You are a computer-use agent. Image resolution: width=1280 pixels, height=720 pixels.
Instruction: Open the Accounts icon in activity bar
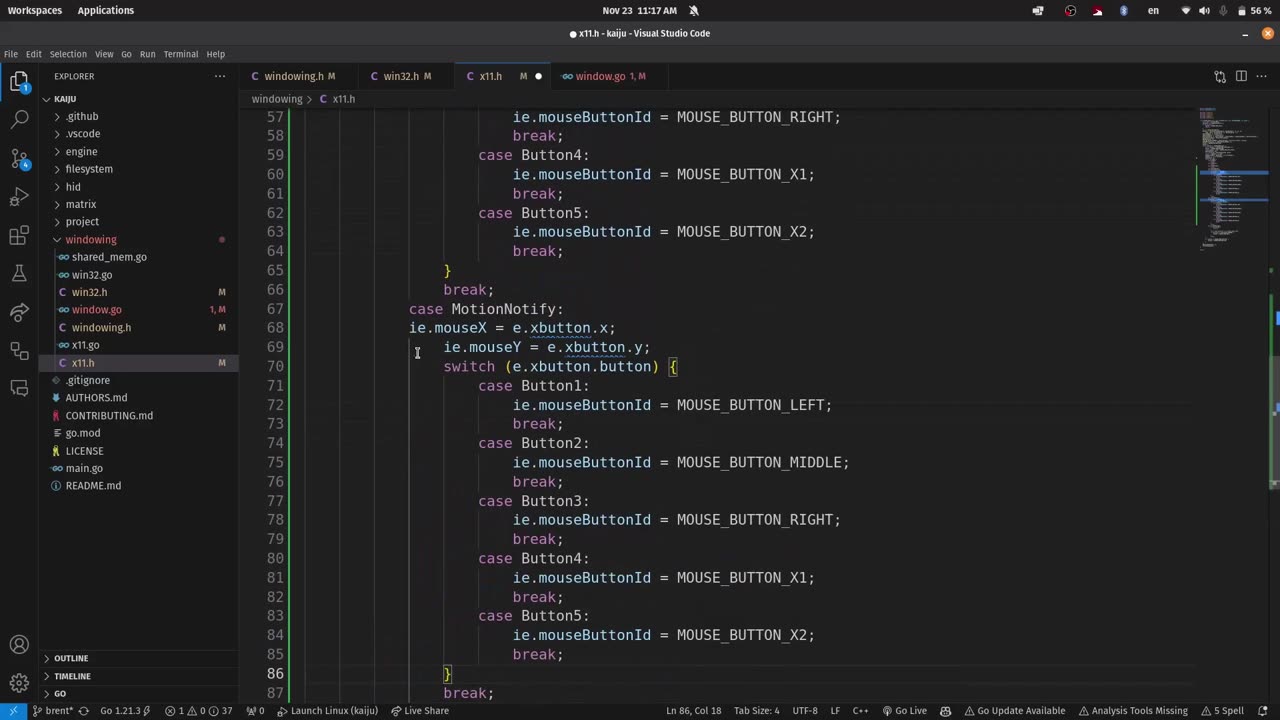click(x=19, y=645)
